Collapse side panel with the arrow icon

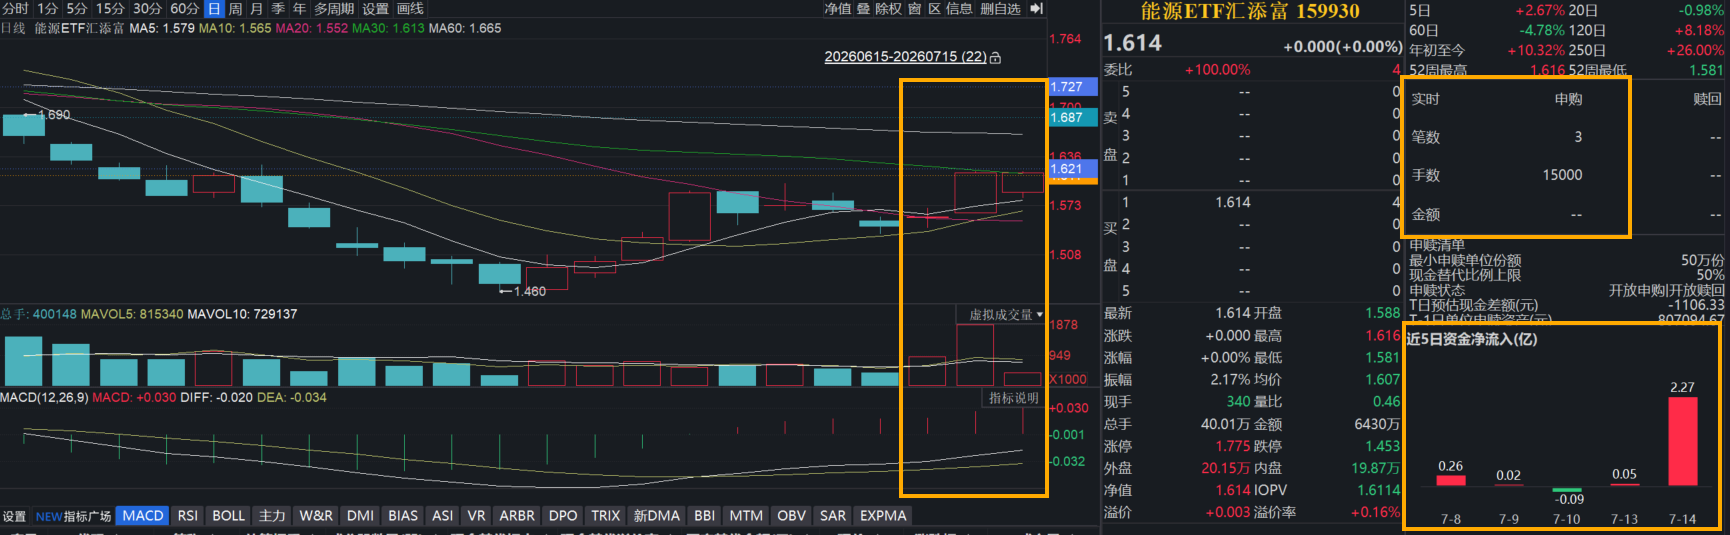1036,9
